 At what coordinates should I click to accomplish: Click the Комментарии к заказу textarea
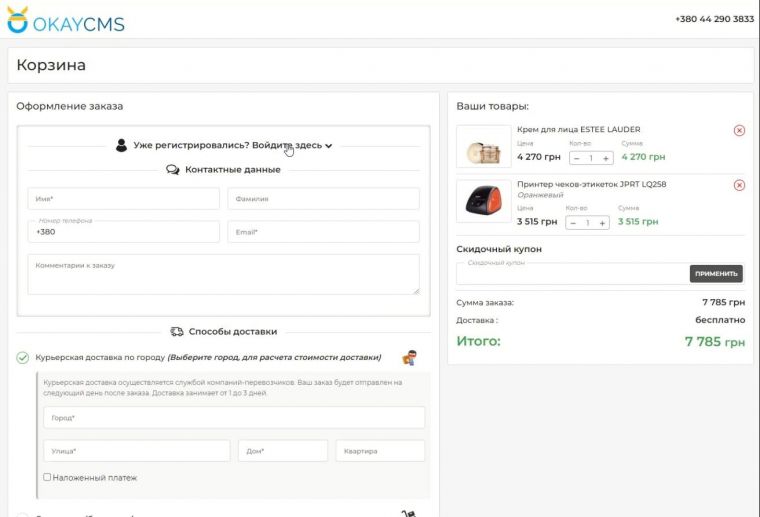223,274
